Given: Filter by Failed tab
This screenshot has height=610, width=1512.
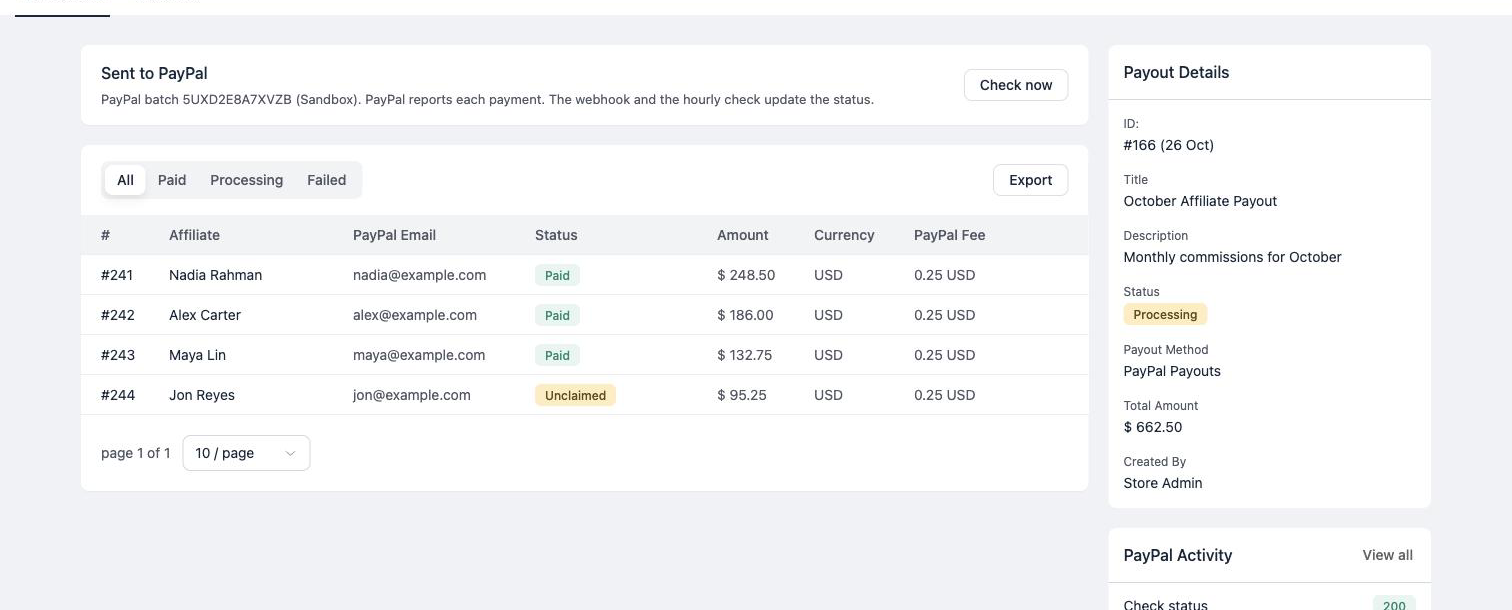Looking at the screenshot, I should (x=326, y=180).
